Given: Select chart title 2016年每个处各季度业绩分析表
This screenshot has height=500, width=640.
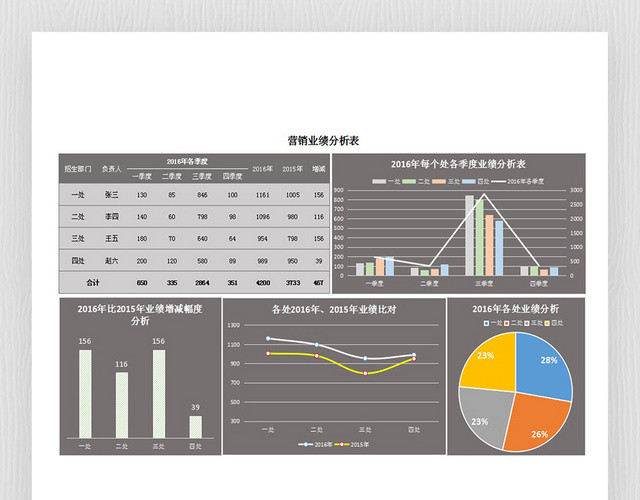Looking at the screenshot, I should (x=458, y=164).
